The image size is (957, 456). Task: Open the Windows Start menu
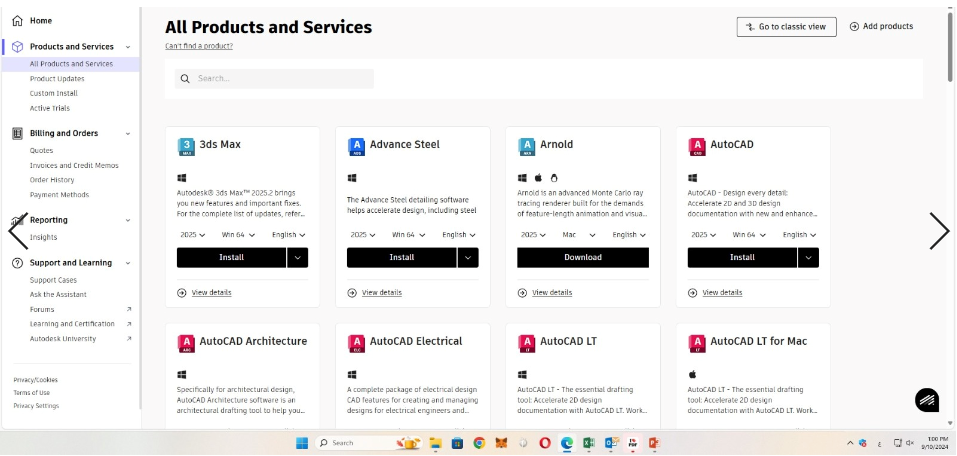[x=302, y=443]
